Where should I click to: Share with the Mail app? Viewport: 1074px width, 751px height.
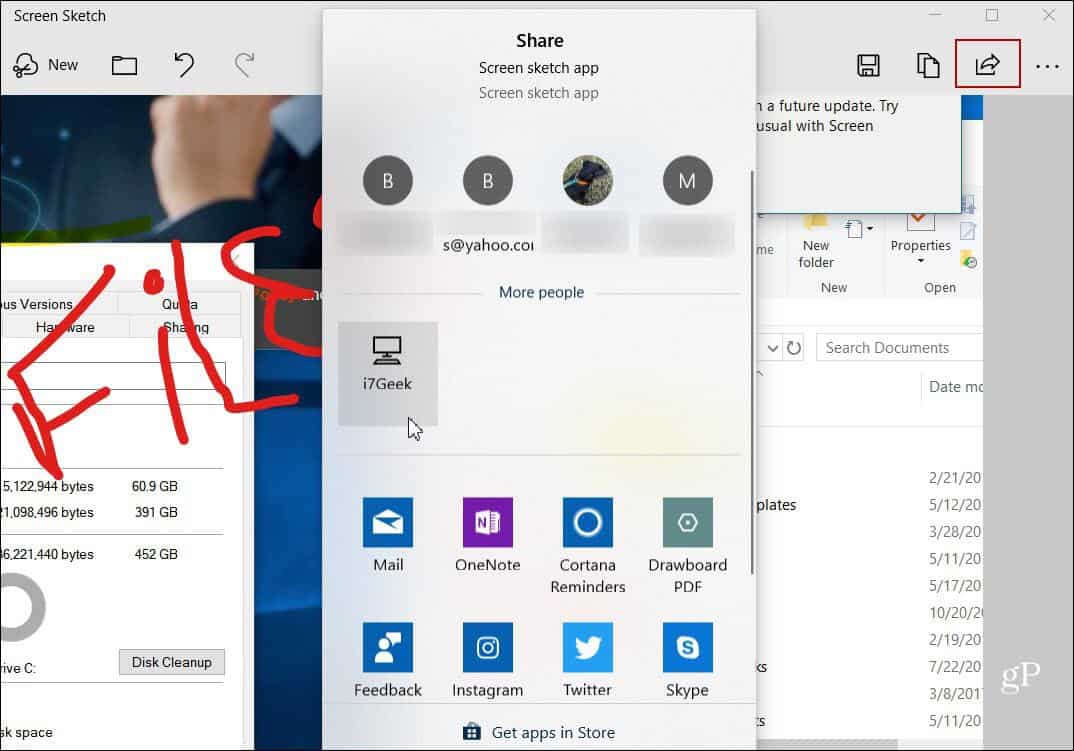(x=388, y=535)
